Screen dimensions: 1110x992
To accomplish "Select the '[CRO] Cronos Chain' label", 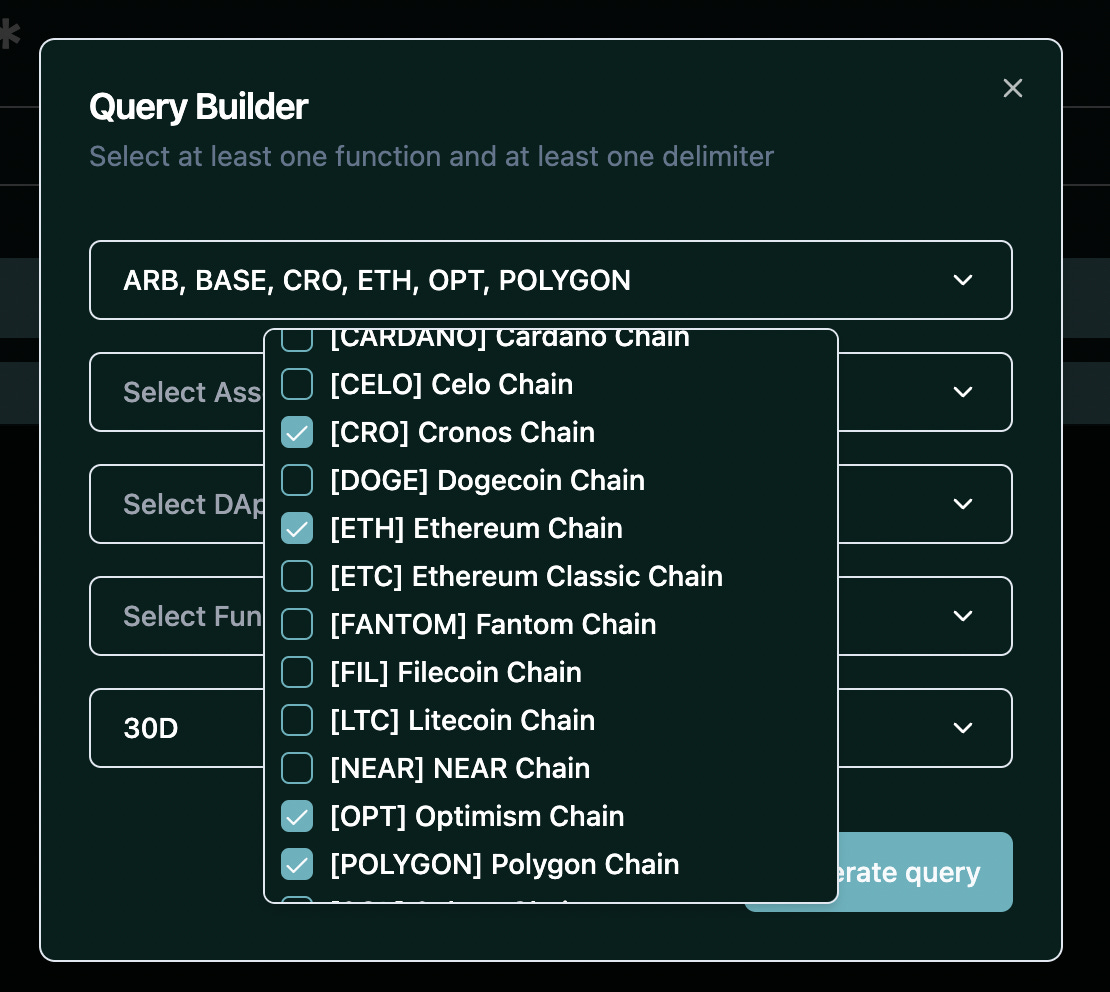I will [x=462, y=433].
